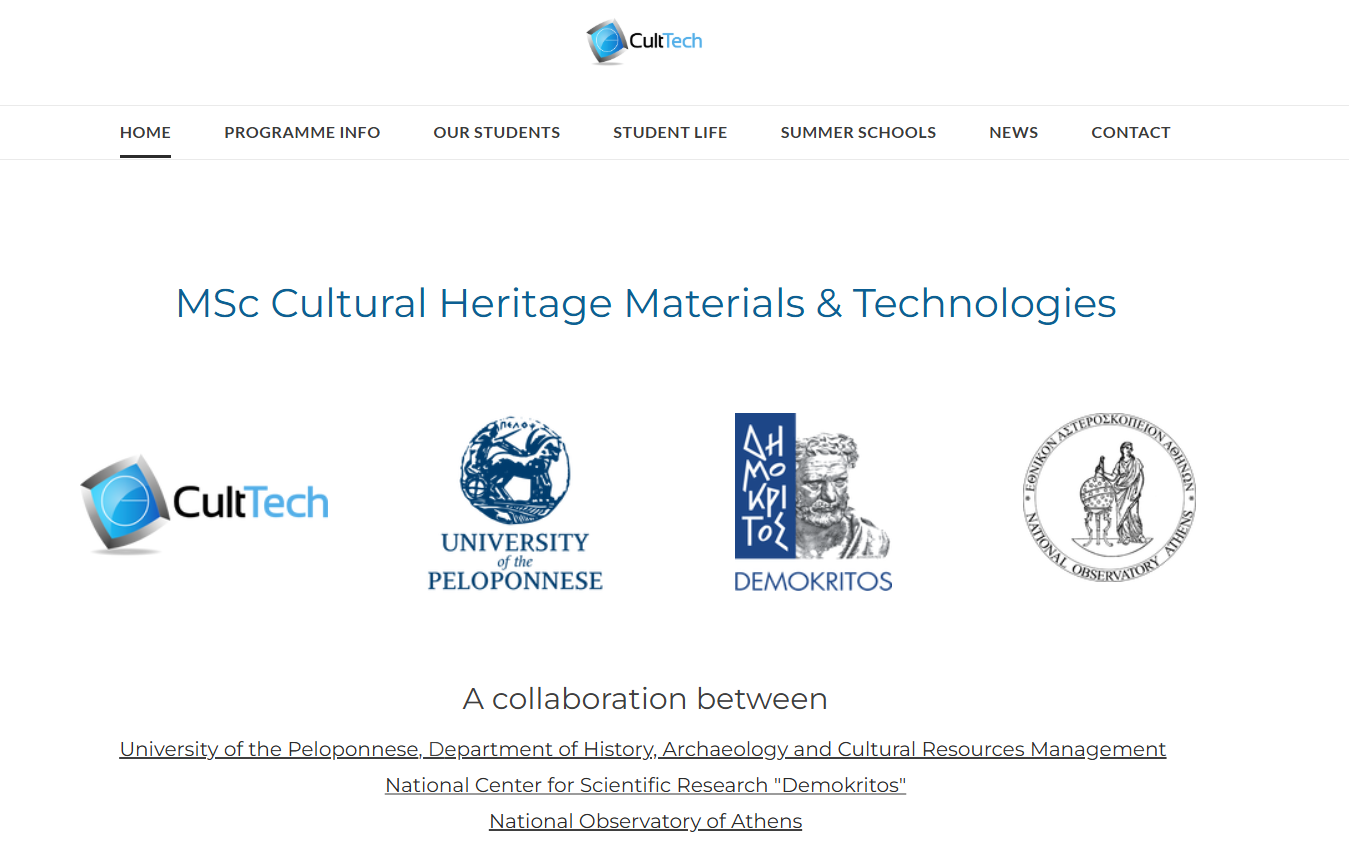Click the DEMOKRITOS wordmark under the bust
The height and width of the screenshot is (859, 1349).
(813, 581)
